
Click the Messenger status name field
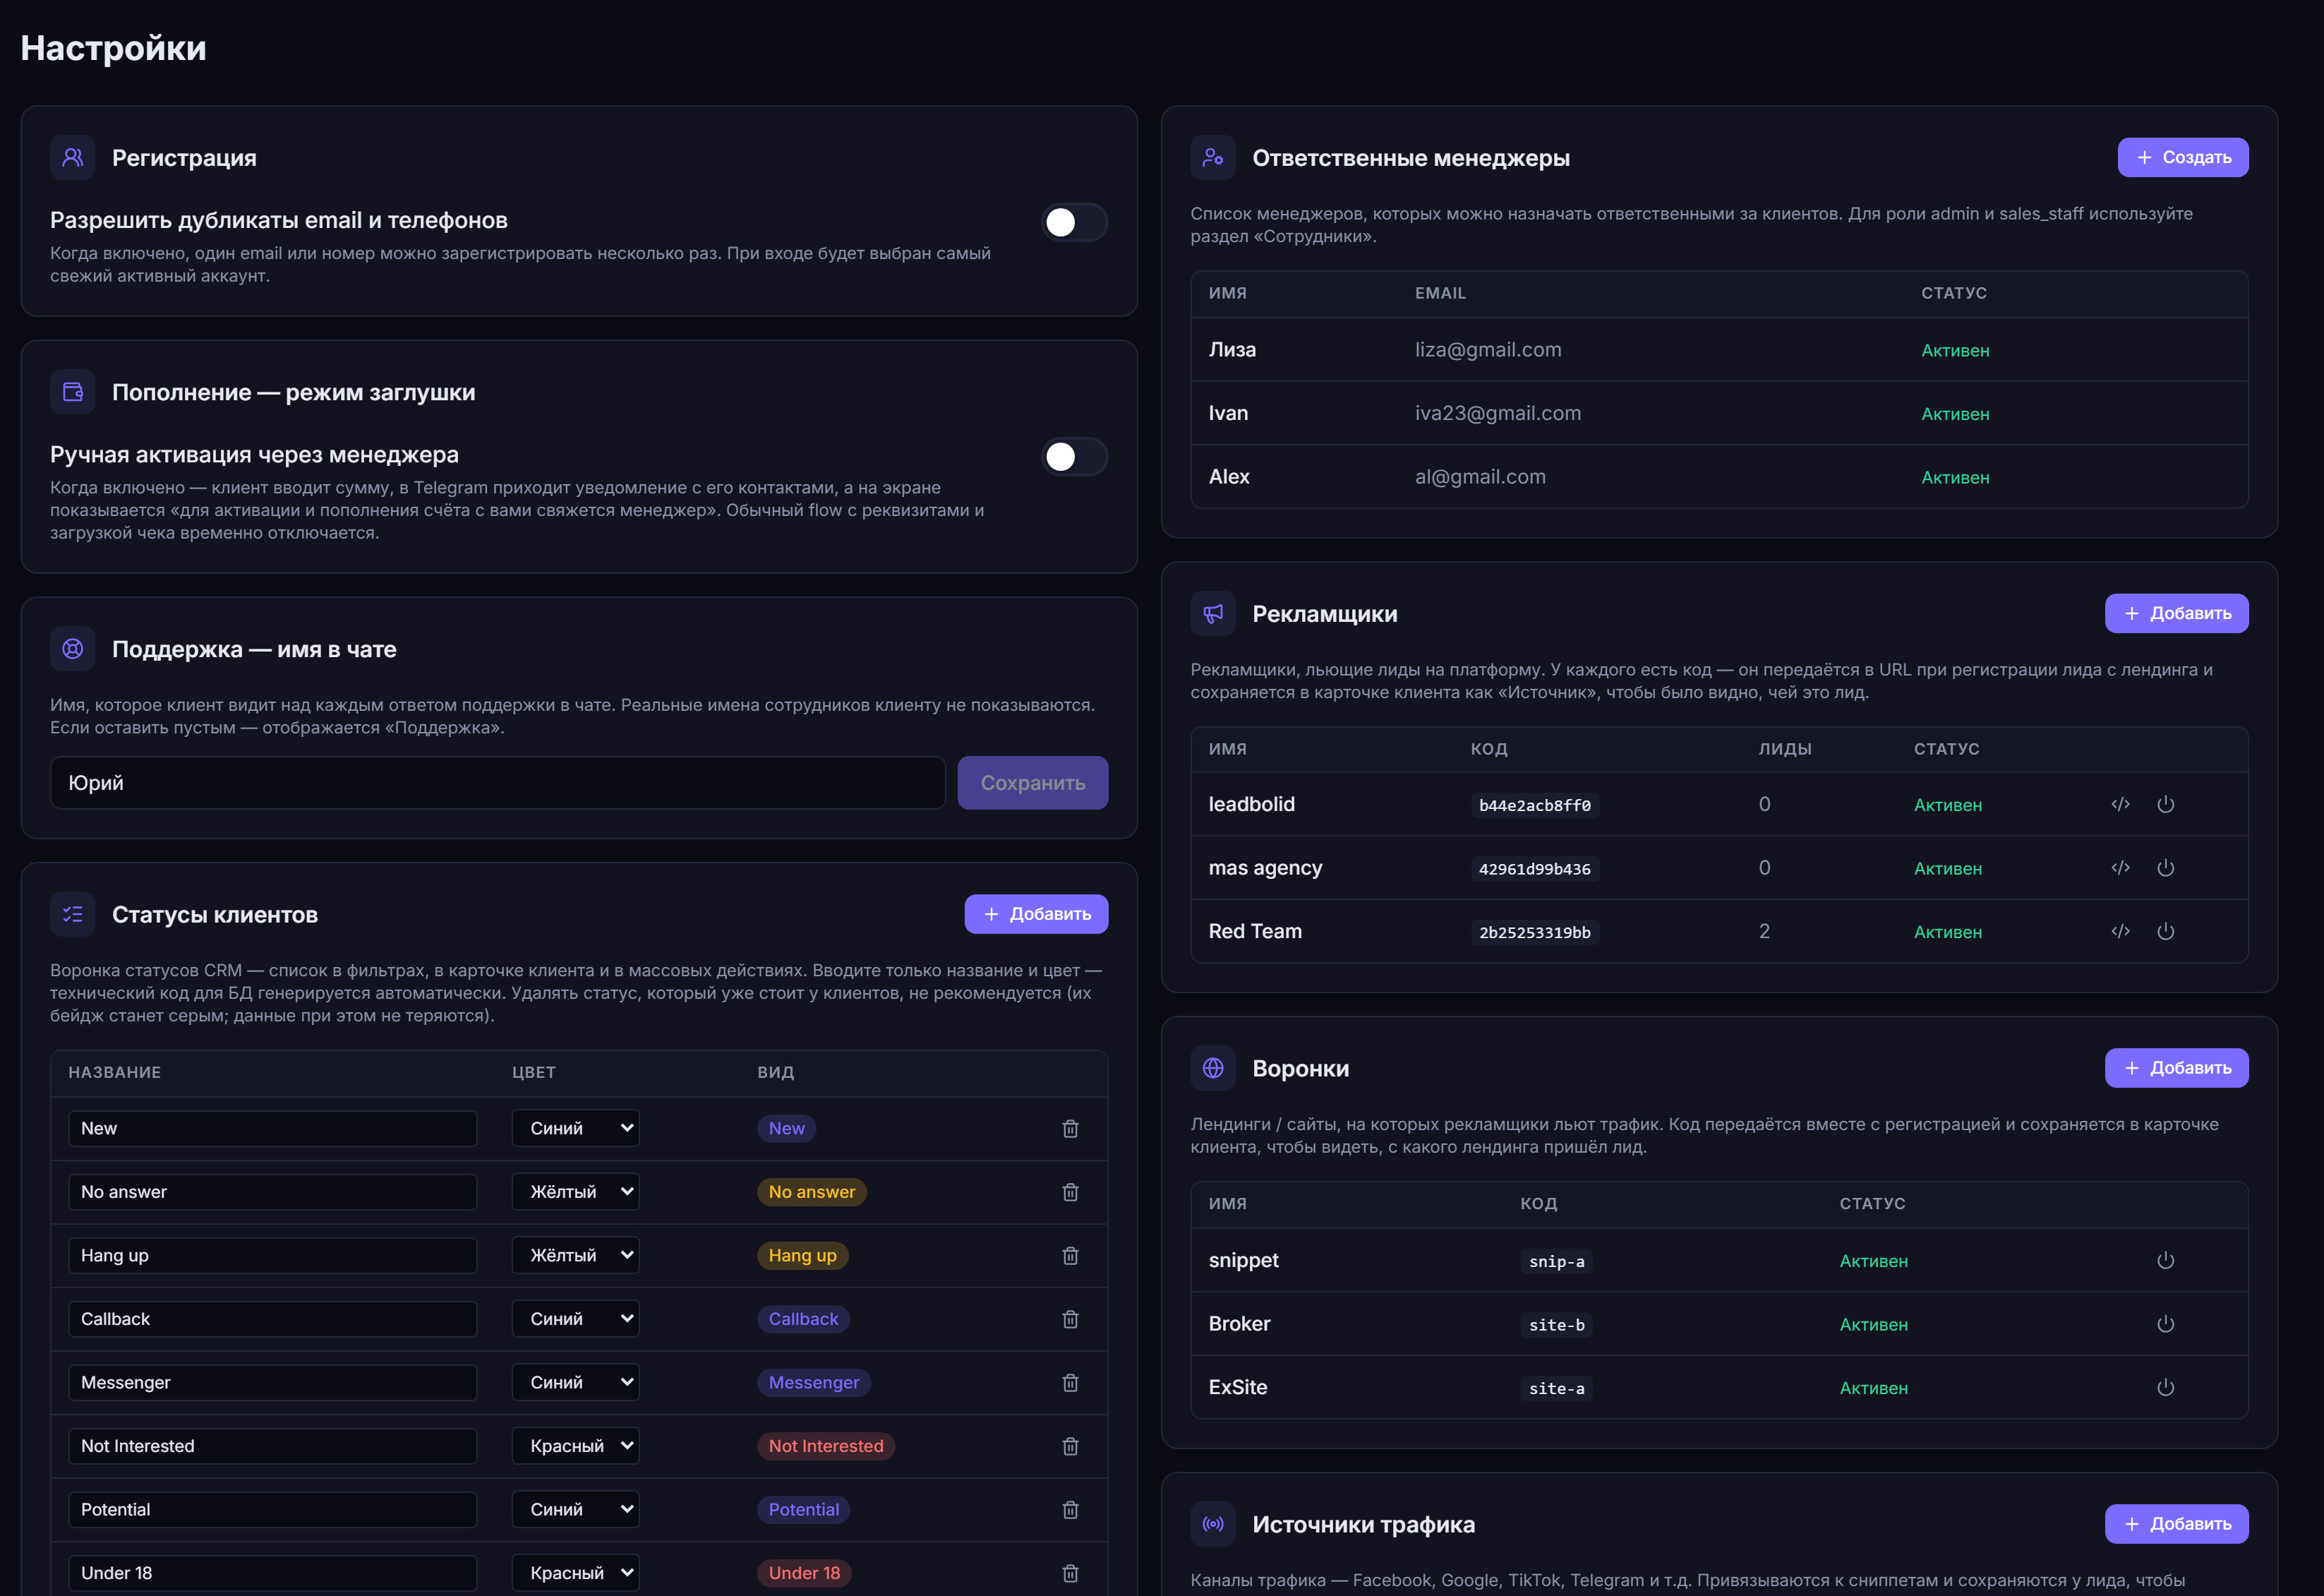point(272,1382)
